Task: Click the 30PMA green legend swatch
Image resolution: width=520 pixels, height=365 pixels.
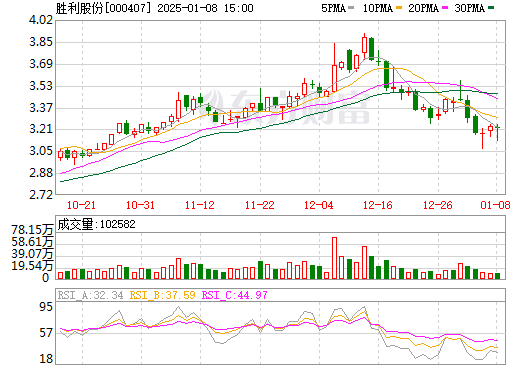Action: 491,8
